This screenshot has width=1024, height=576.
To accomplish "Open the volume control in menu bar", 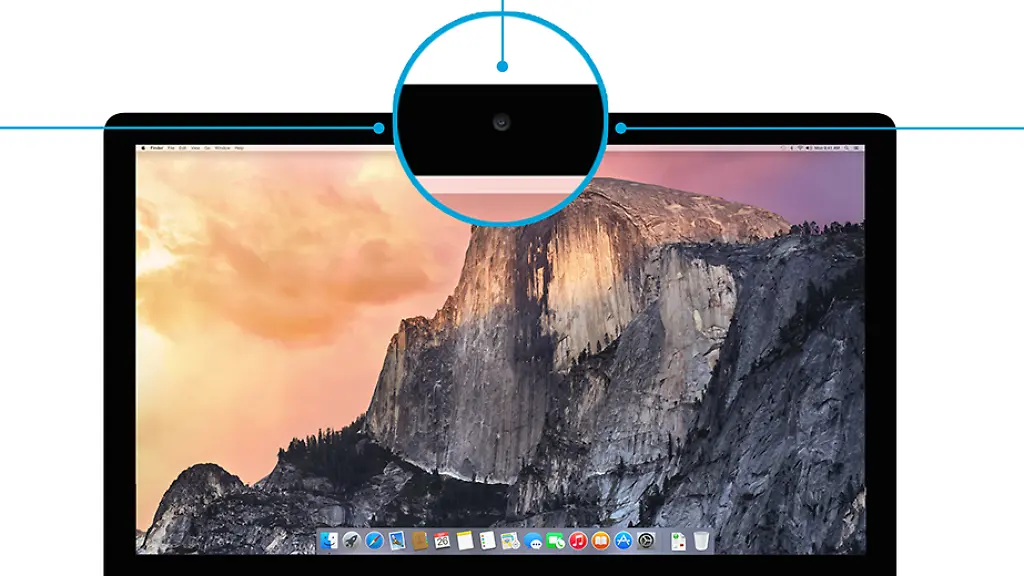I will [x=808, y=148].
